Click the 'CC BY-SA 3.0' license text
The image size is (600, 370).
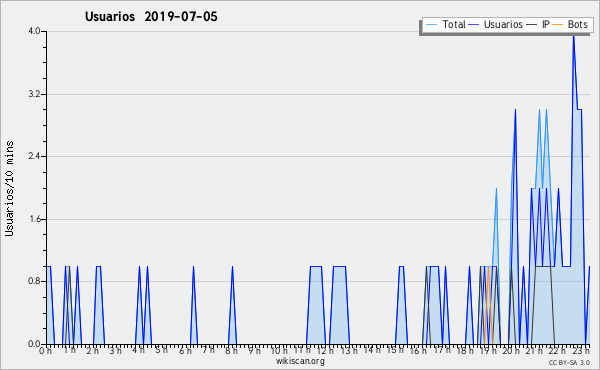coord(569,363)
